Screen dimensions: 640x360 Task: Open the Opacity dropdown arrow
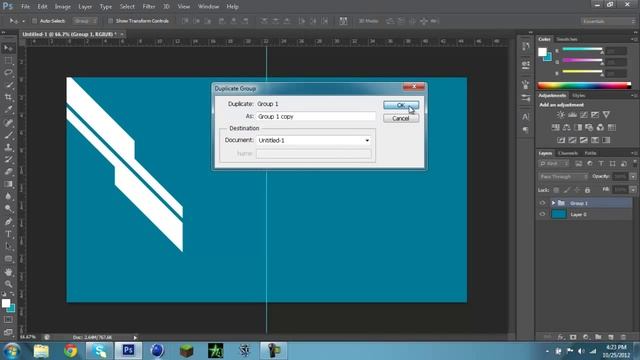pyautogui.click(x=633, y=177)
